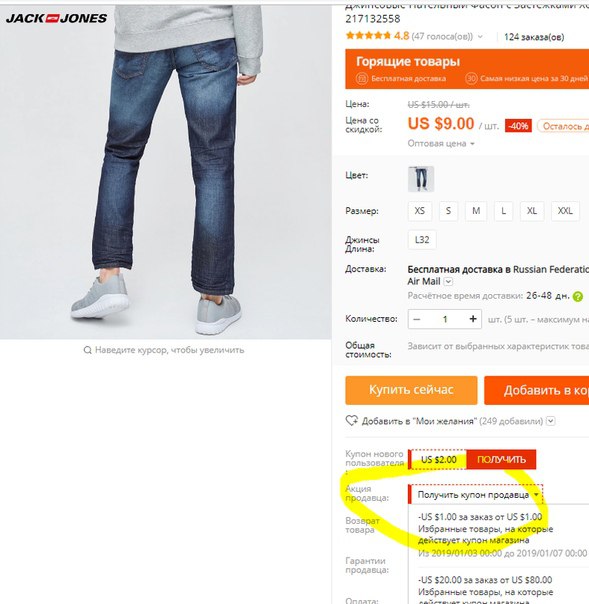589x604 pixels.
Task: Select the blue jeans color thumbnail
Action: pyautogui.click(x=421, y=179)
